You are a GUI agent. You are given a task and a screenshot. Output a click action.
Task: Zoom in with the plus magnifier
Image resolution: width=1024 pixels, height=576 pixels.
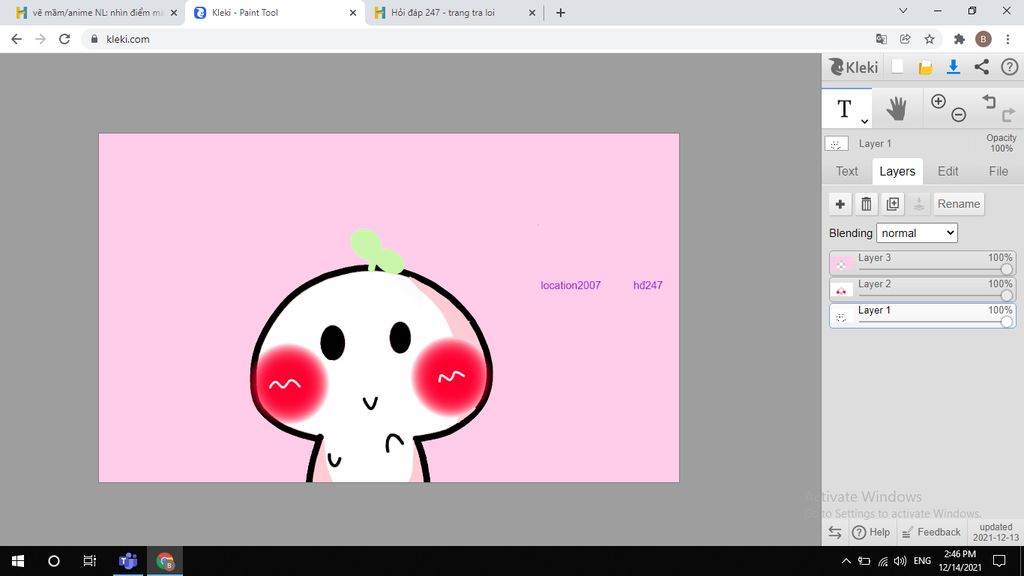(938, 101)
